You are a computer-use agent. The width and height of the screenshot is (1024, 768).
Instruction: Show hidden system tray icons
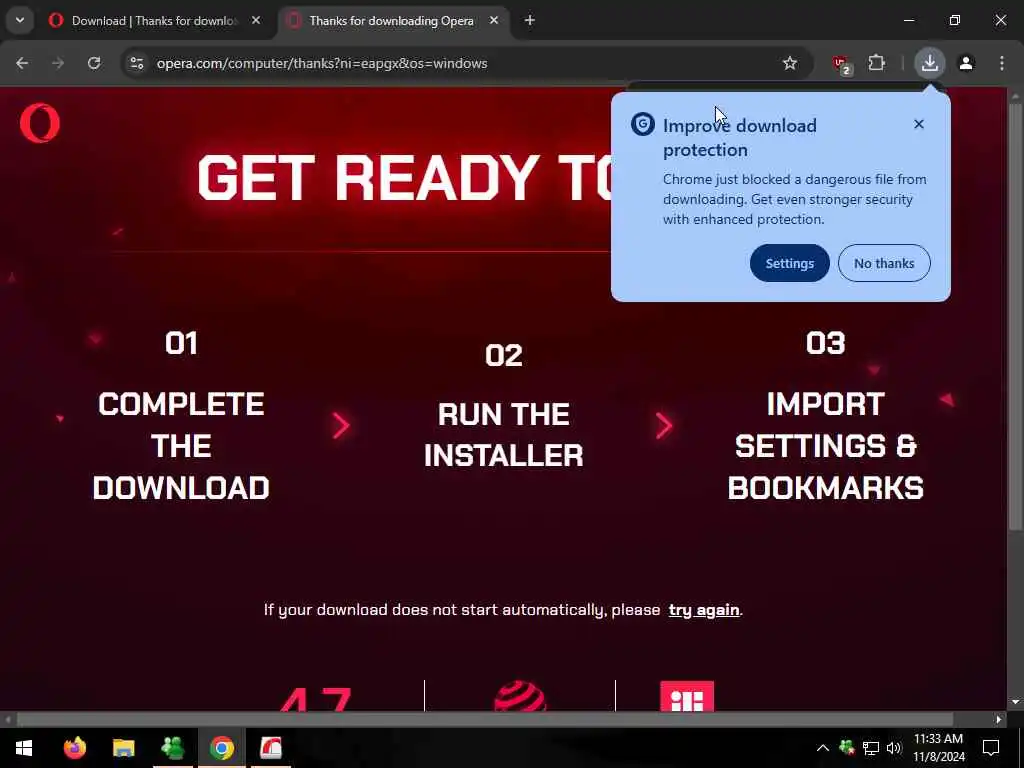(823, 748)
